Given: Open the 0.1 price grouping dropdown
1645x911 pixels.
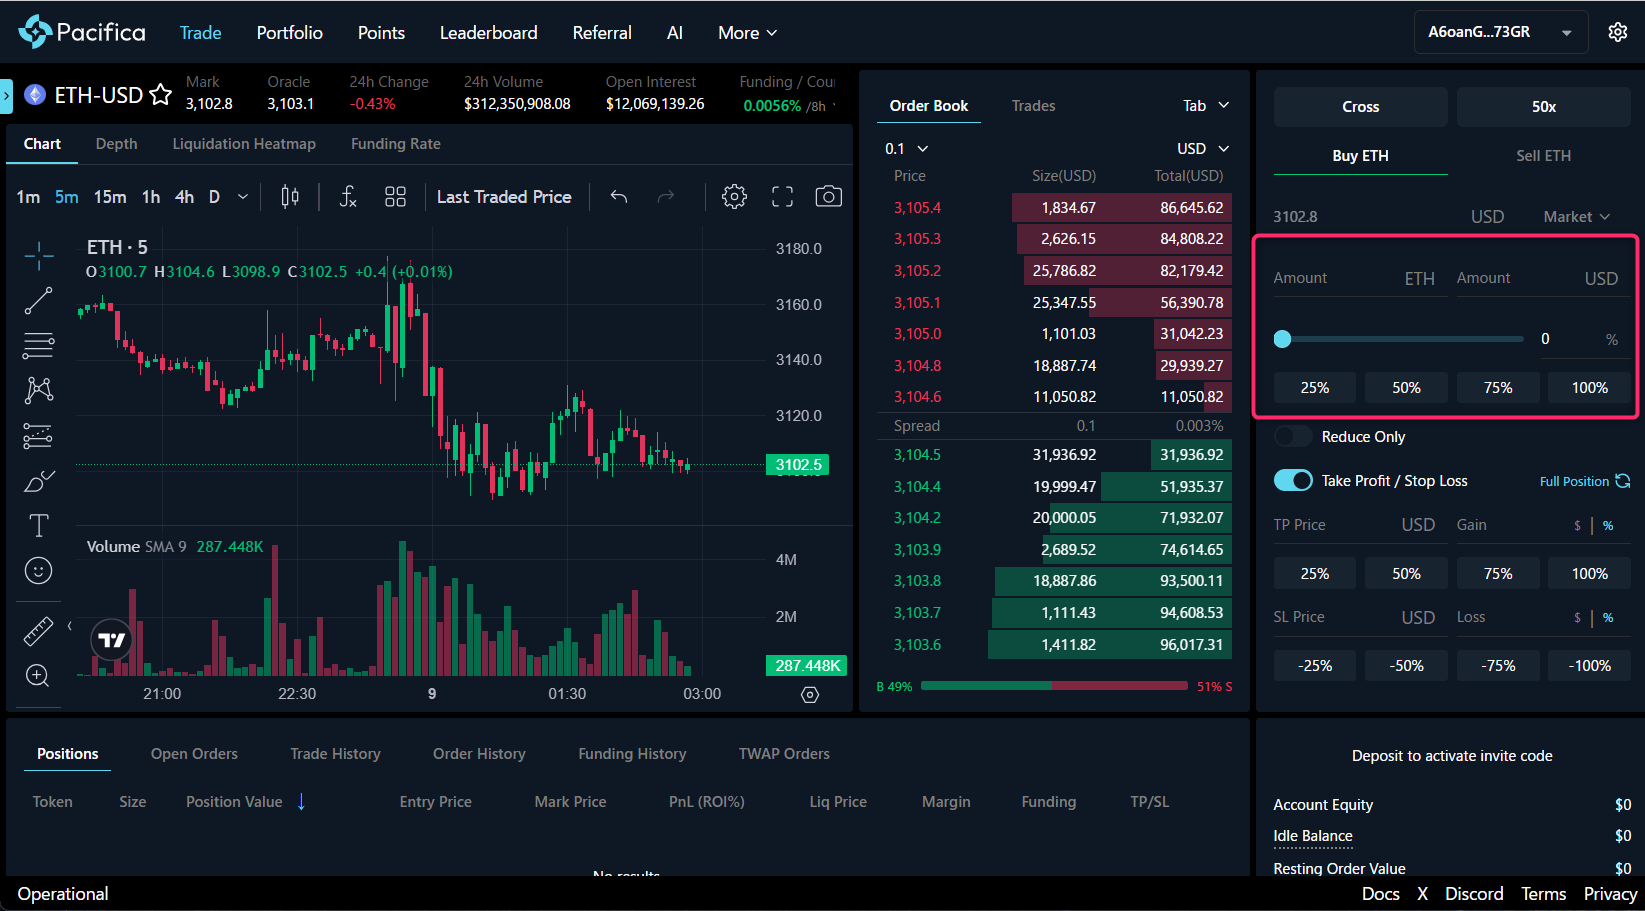Looking at the screenshot, I should [x=906, y=149].
